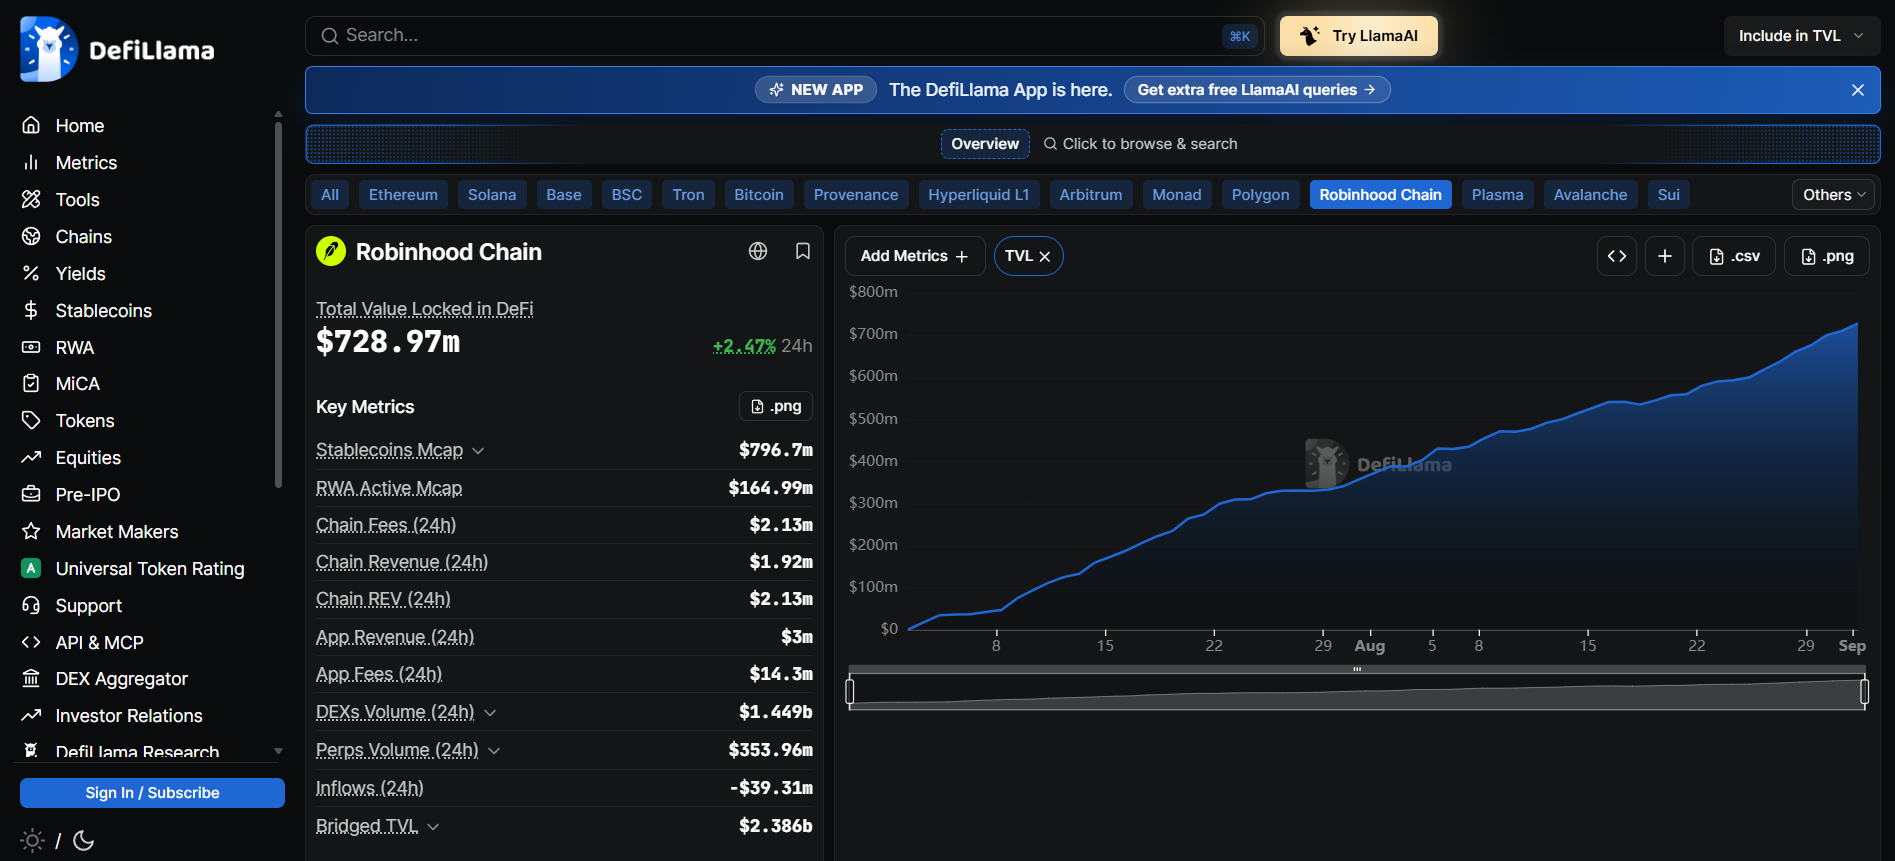The image size is (1895, 861).
Task: Click the Overview button
Action: tap(985, 144)
